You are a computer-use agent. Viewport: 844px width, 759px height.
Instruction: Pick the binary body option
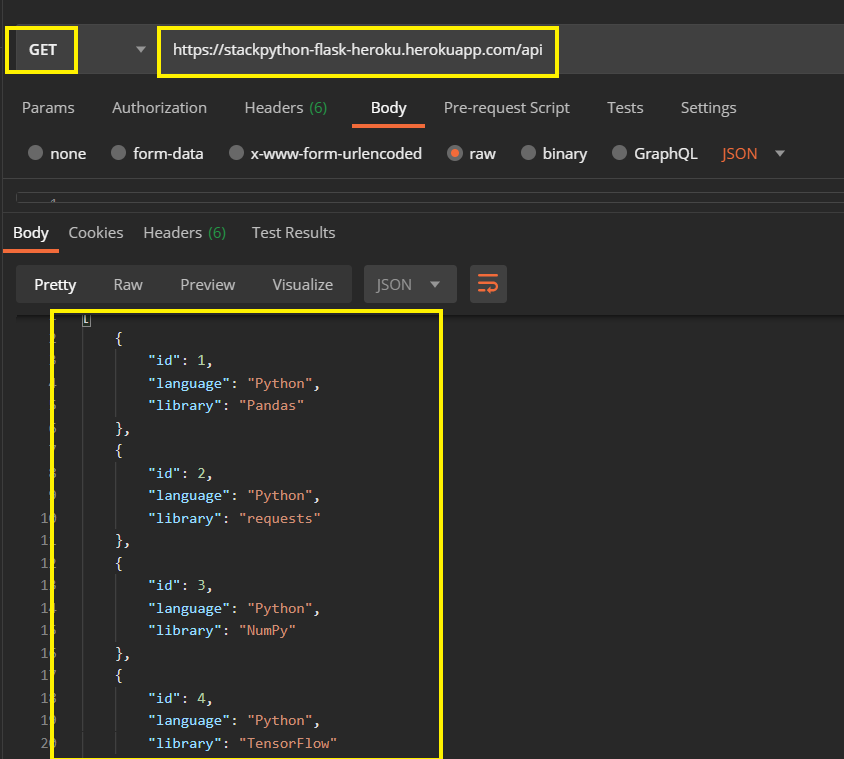point(529,153)
